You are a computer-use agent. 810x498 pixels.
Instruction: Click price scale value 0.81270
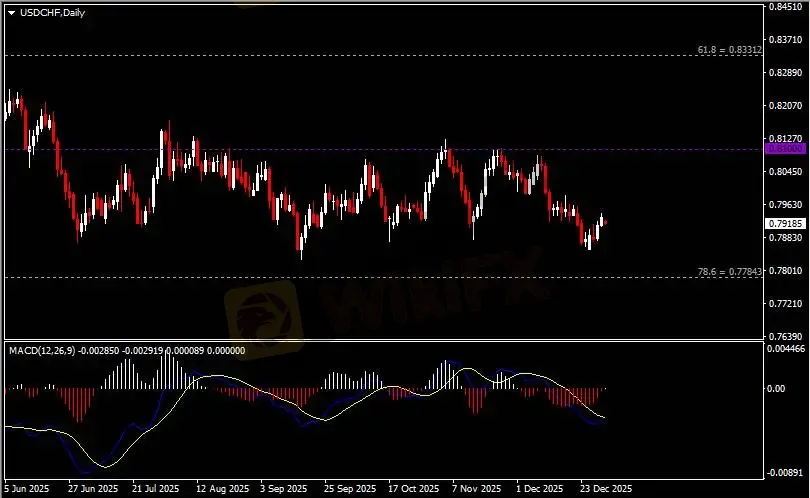(x=785, y=138)
